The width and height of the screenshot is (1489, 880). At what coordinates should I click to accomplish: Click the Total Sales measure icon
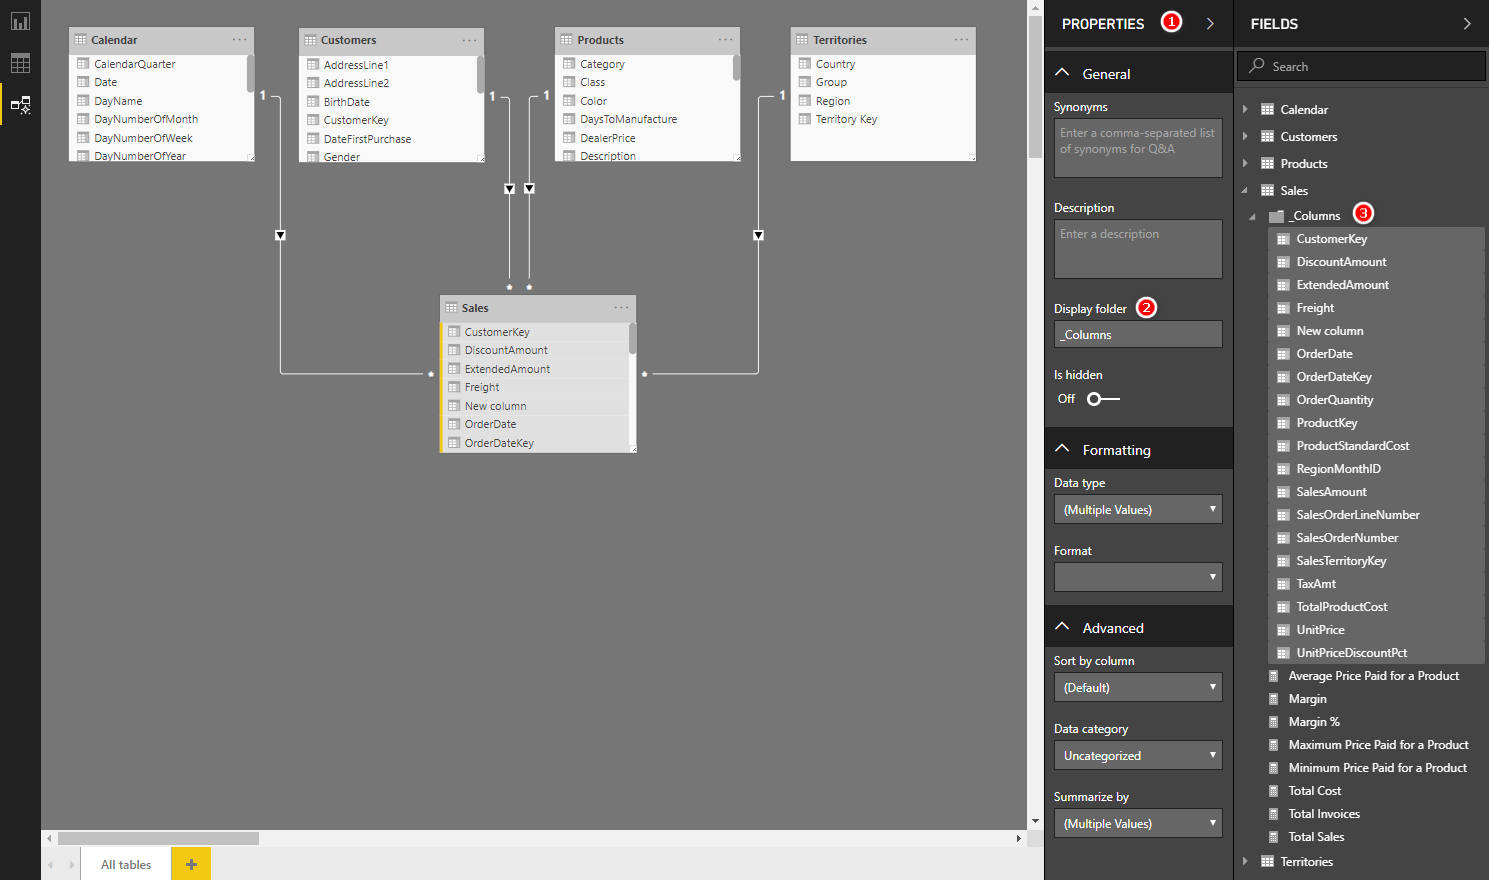pos(1273,837)
